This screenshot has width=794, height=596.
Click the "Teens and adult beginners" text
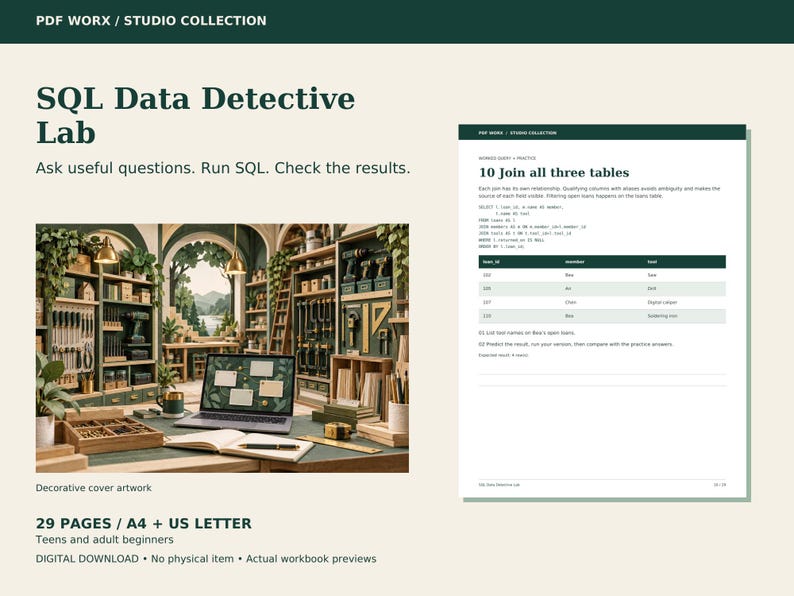[x=104, y=540]
